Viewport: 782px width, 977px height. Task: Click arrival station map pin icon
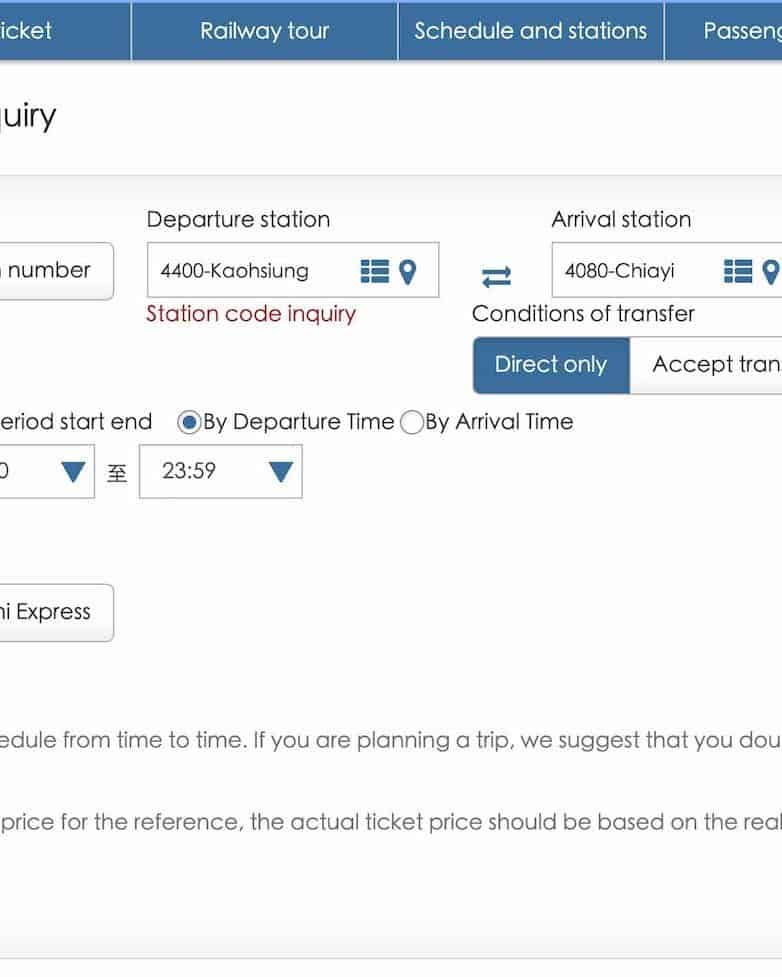770,271
